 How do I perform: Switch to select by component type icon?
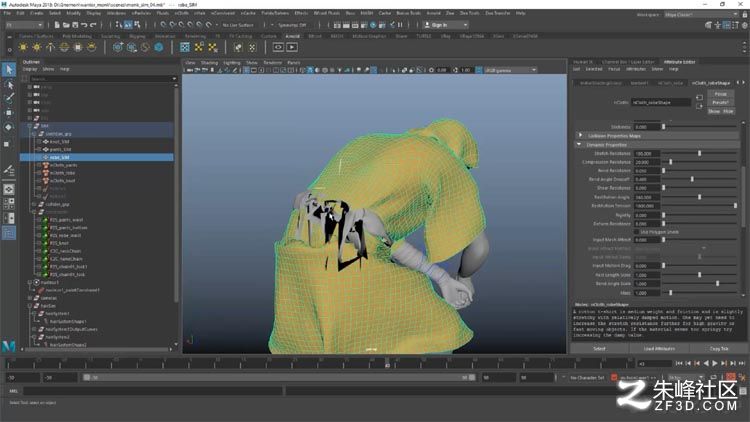point(137,25)
